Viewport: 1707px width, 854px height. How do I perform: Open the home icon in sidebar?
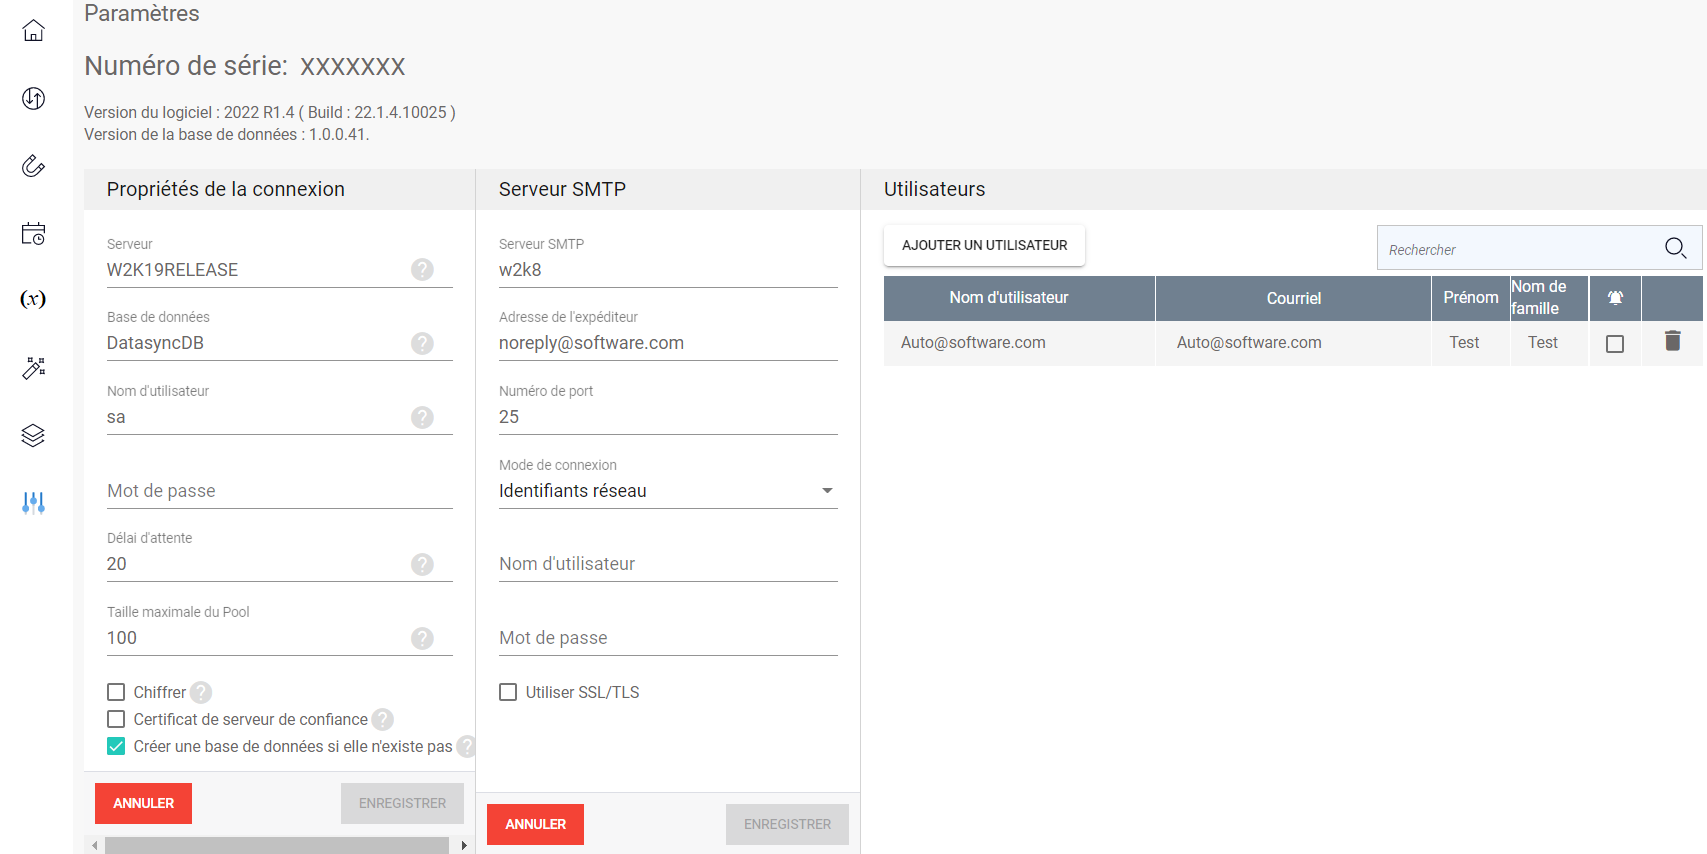pyautogui.click(x=33, y=31)
